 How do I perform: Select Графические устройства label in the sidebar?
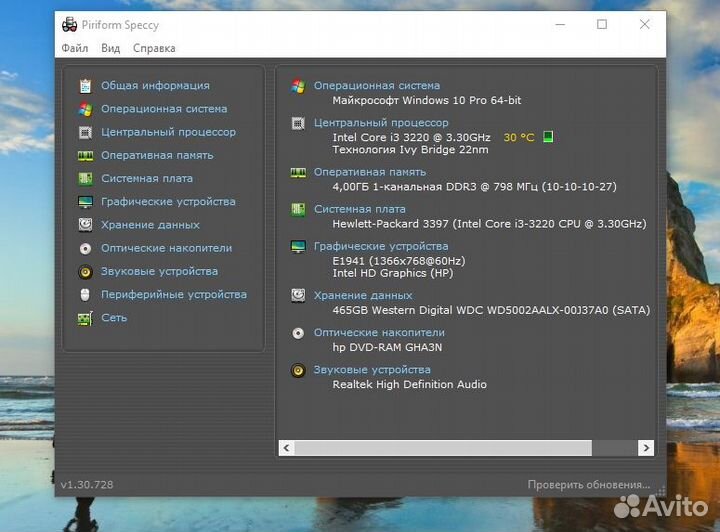168,202
